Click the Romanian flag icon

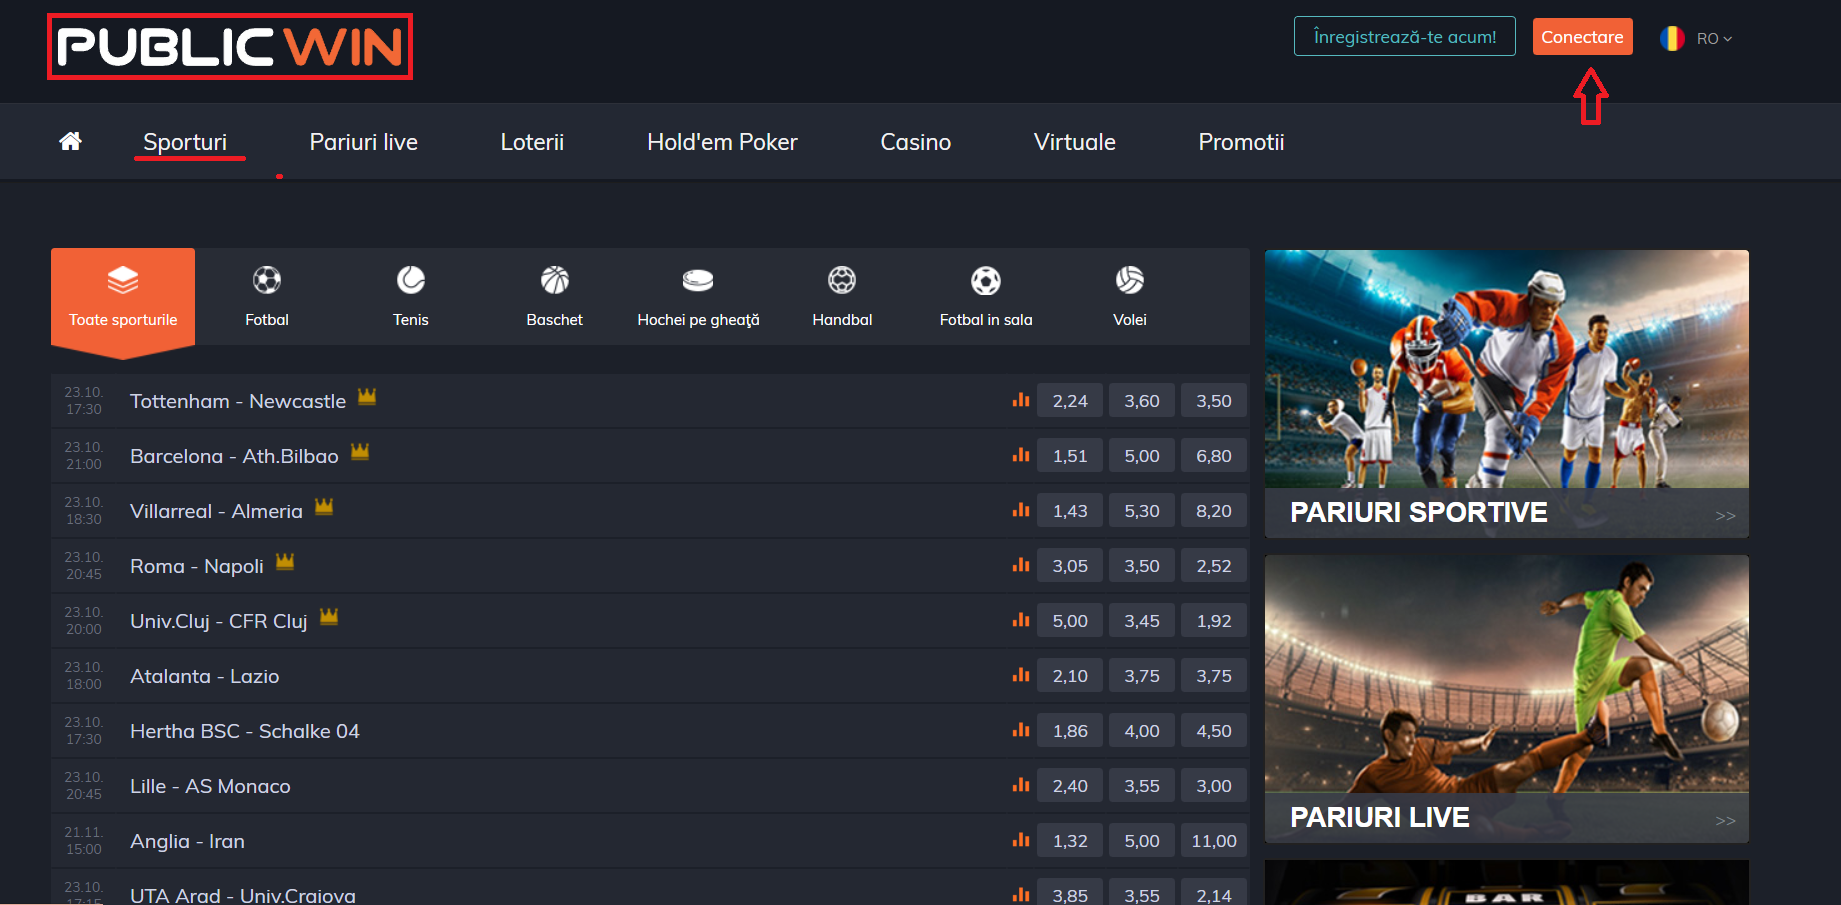[1672, 38]
